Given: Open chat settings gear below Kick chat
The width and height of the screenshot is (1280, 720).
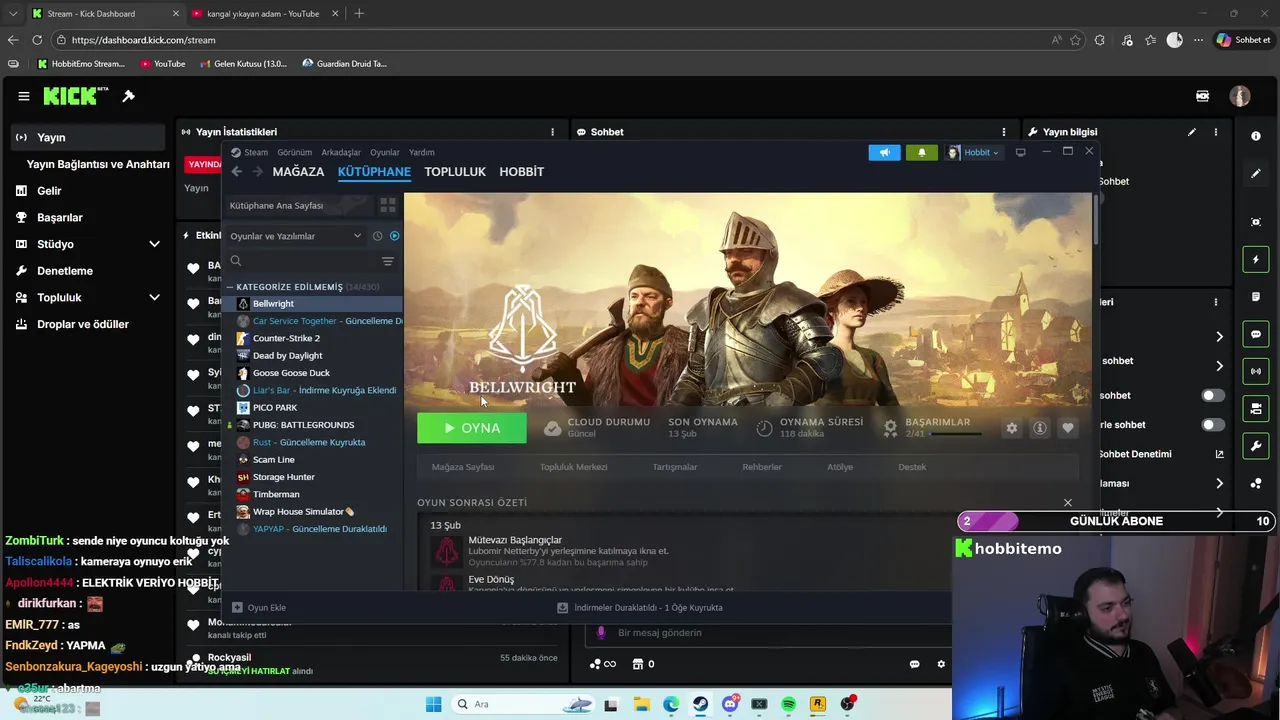Looking at the screenshot, I should click(941, 664).
